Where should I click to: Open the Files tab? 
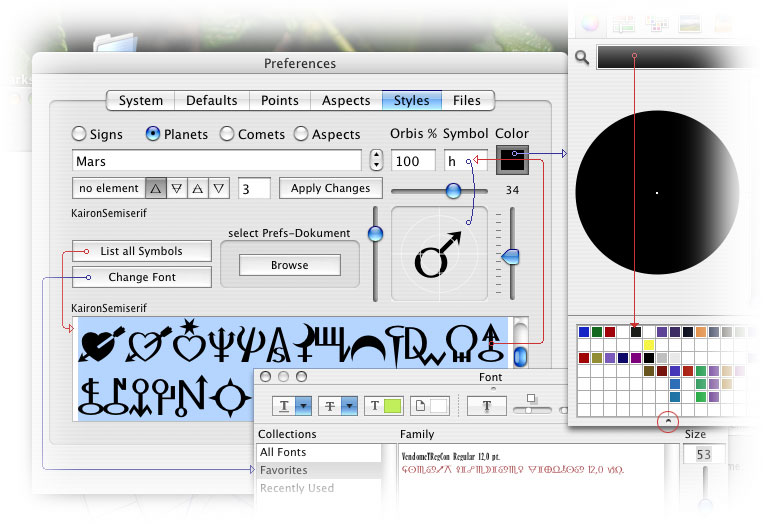point(467,101)
